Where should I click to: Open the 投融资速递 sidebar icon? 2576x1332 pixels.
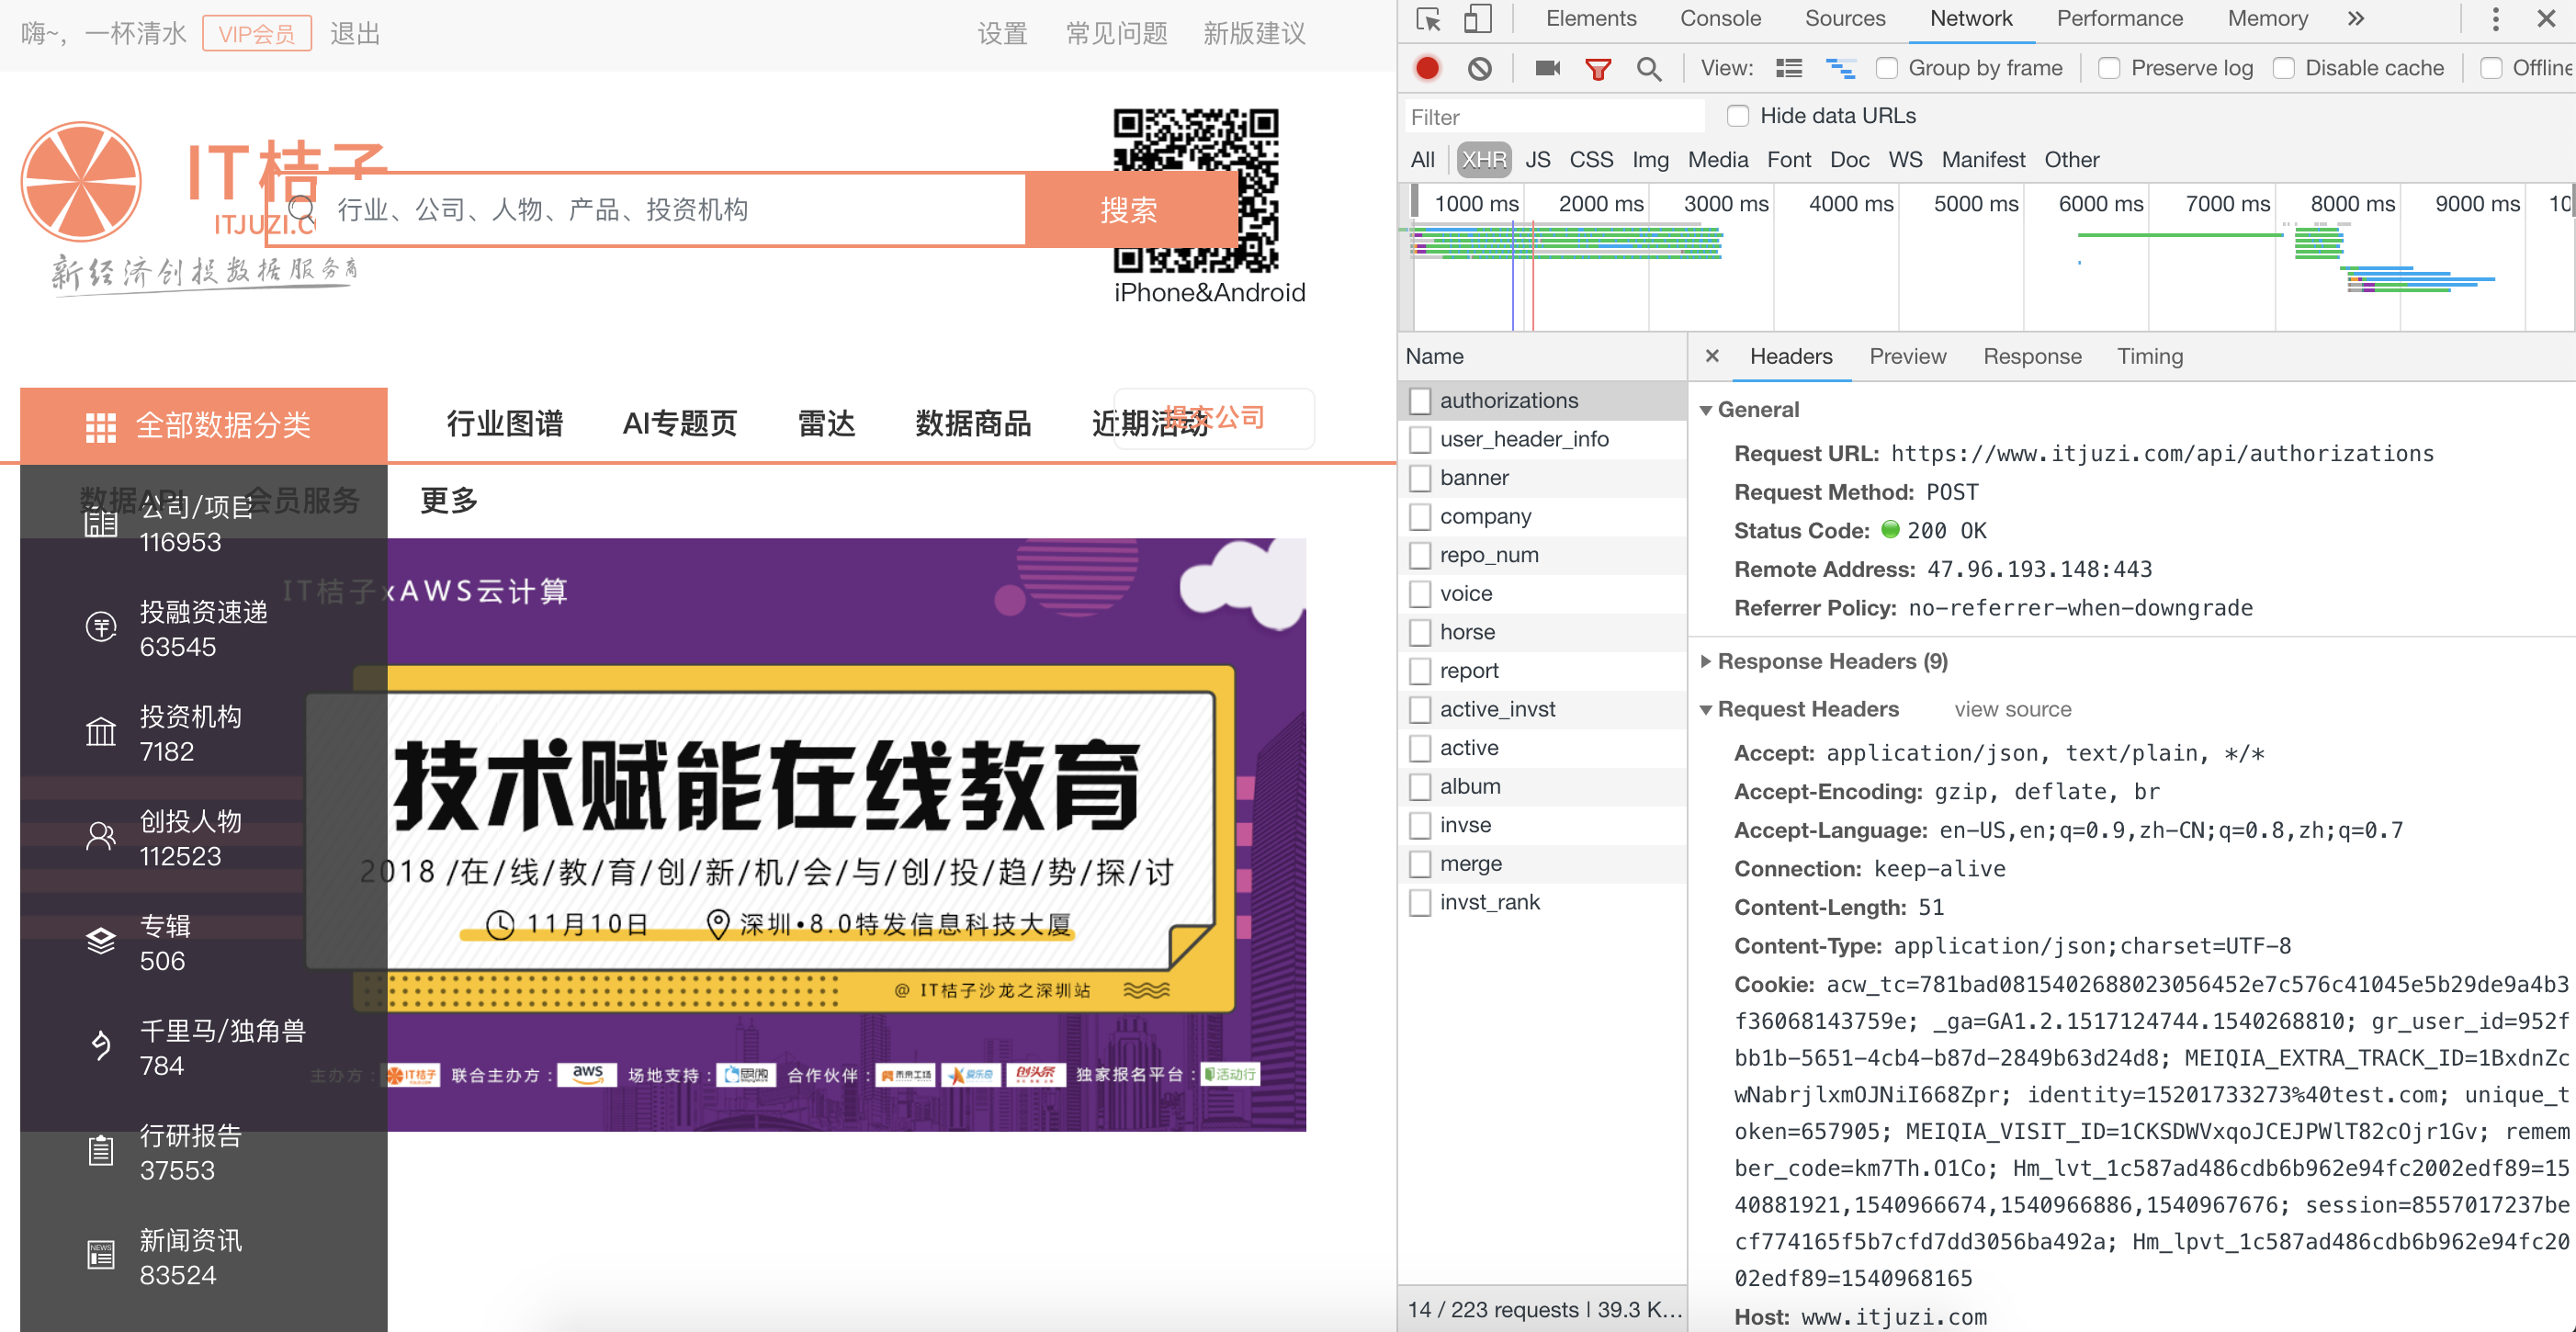[100, 628]
